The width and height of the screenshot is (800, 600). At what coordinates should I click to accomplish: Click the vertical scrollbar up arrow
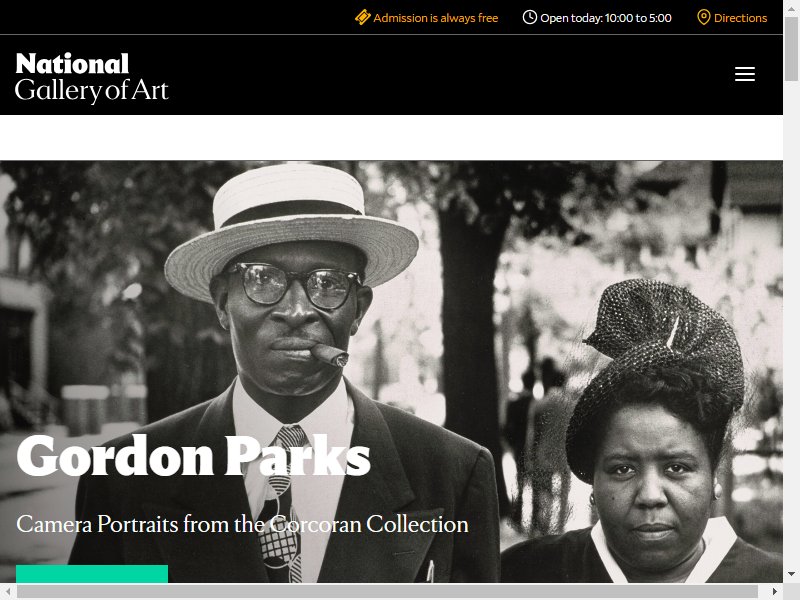click(791, 7)
